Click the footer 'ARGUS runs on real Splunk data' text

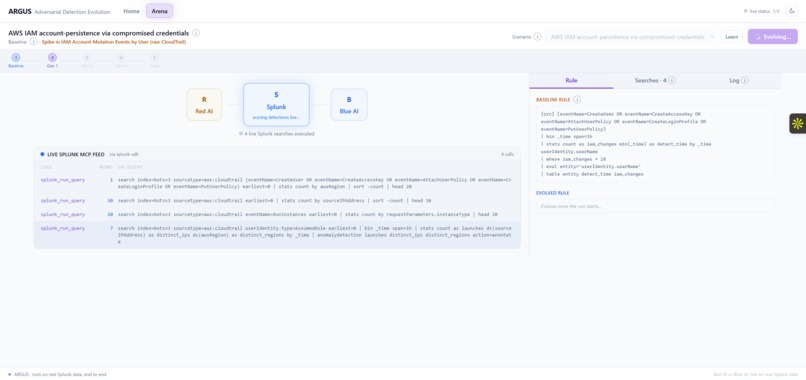pyautogui.click(x=60, y=374)
